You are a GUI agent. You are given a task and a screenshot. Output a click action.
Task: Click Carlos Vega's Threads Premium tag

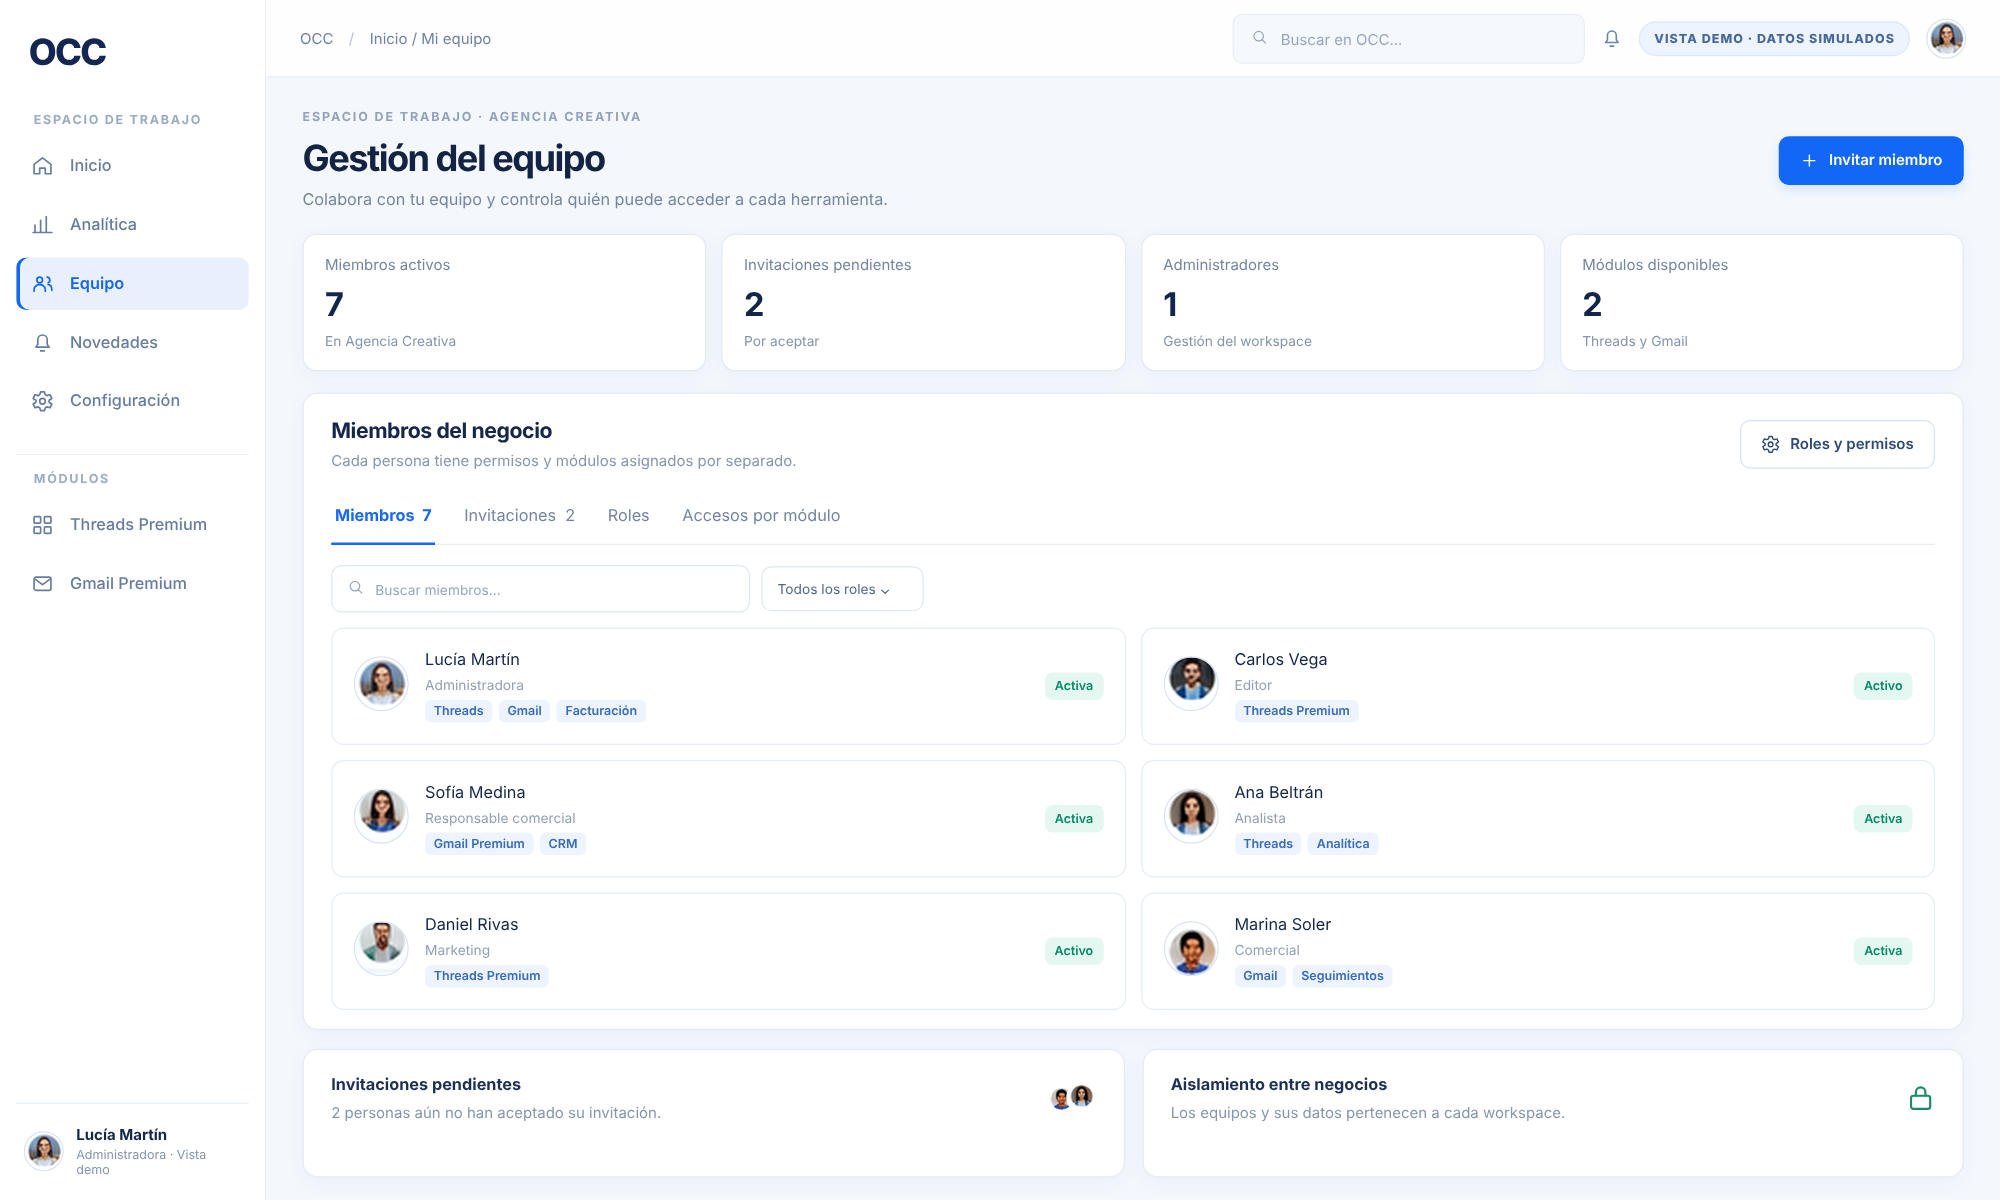tap(1296, 711)
